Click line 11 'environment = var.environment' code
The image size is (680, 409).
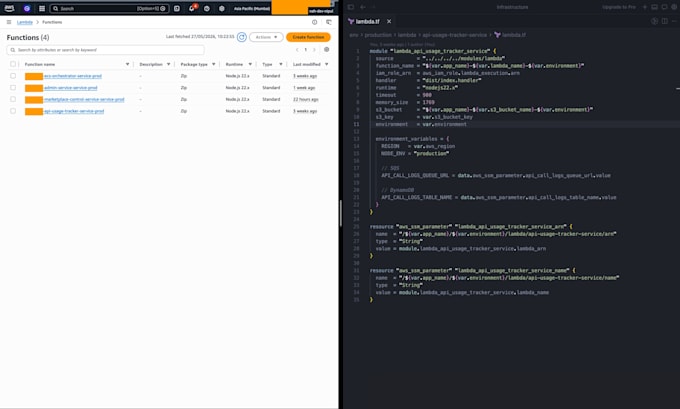click(x=421, y=124)
